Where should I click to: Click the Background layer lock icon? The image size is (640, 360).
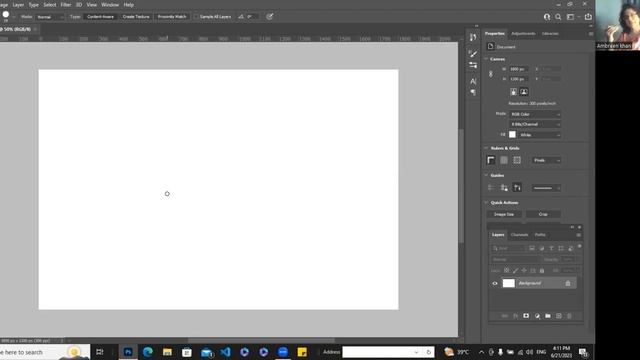(568, 283)
